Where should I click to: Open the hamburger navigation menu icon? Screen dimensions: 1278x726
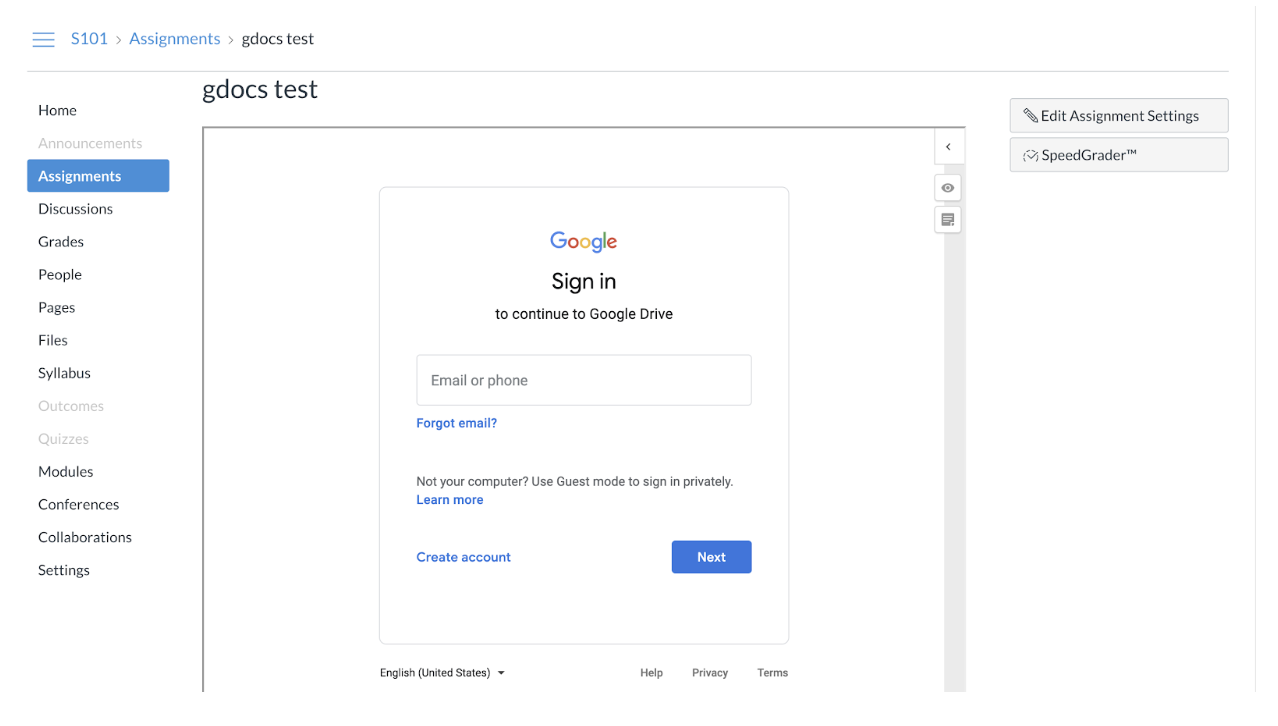(43, 40)
